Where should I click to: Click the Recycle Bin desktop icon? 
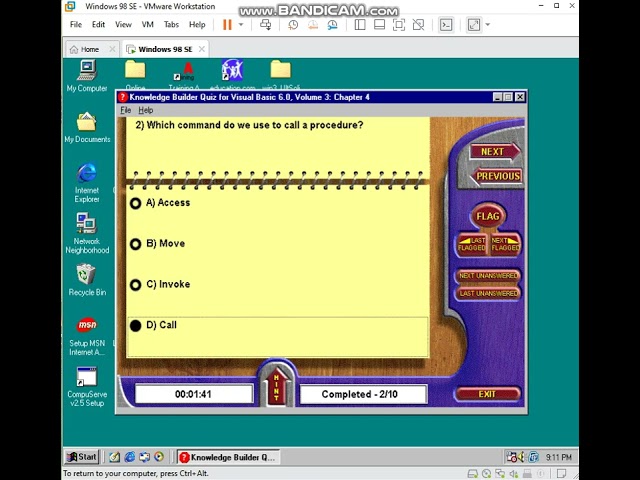pos(87,280)
